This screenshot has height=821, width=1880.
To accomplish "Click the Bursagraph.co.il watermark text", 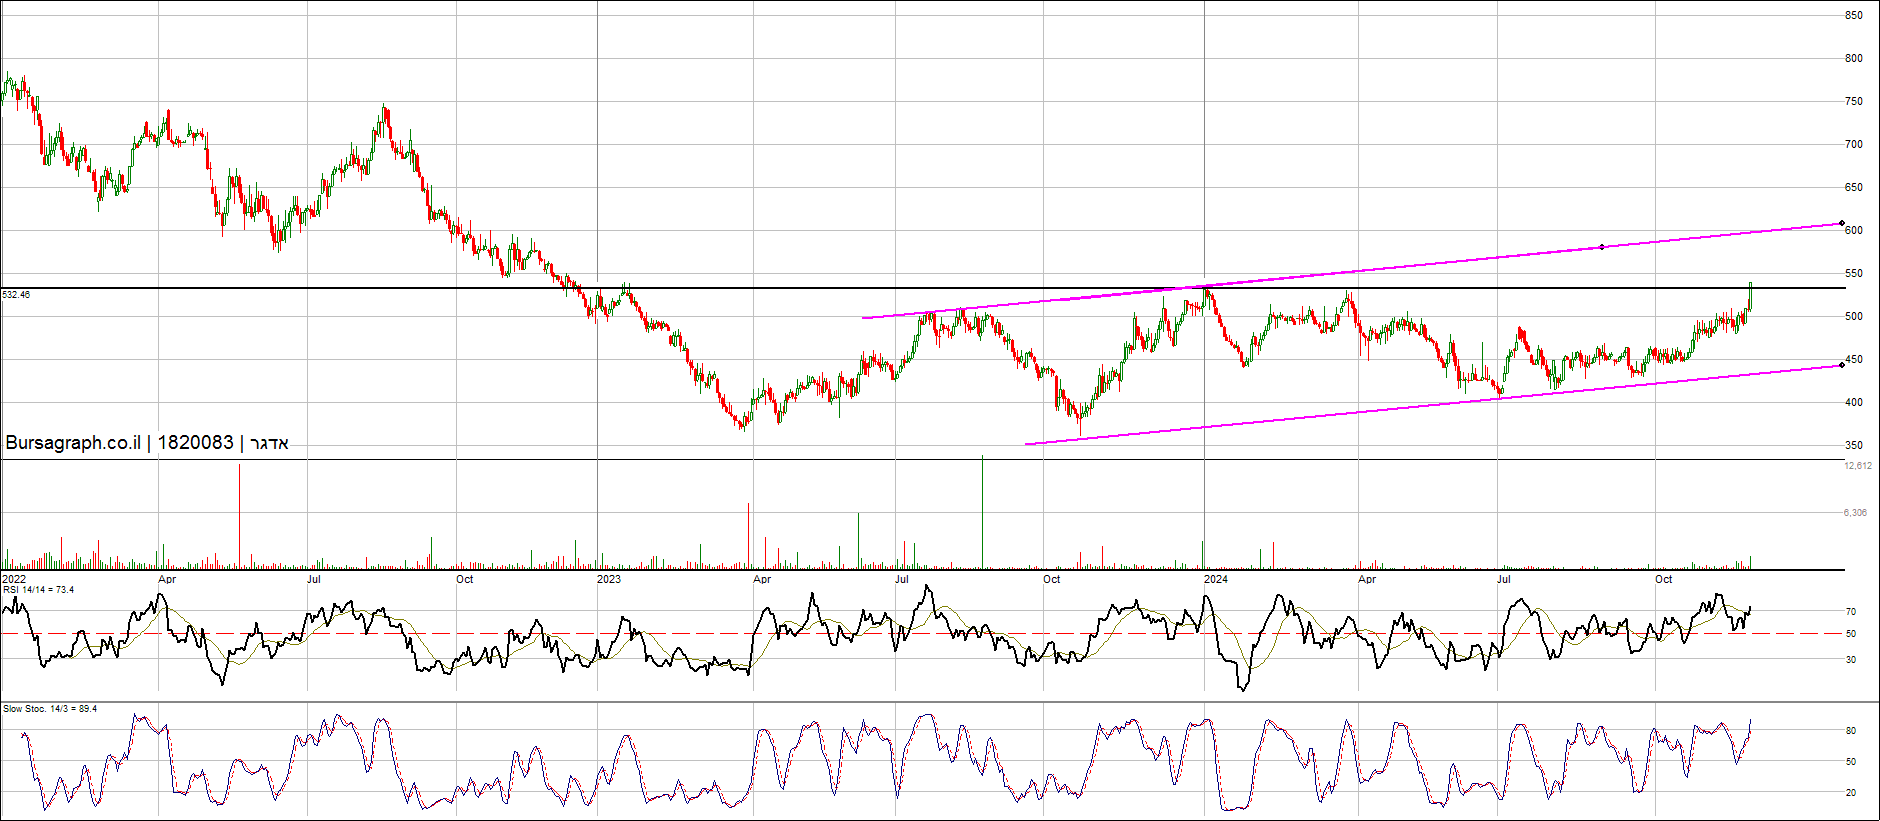I will pos(73,443).
